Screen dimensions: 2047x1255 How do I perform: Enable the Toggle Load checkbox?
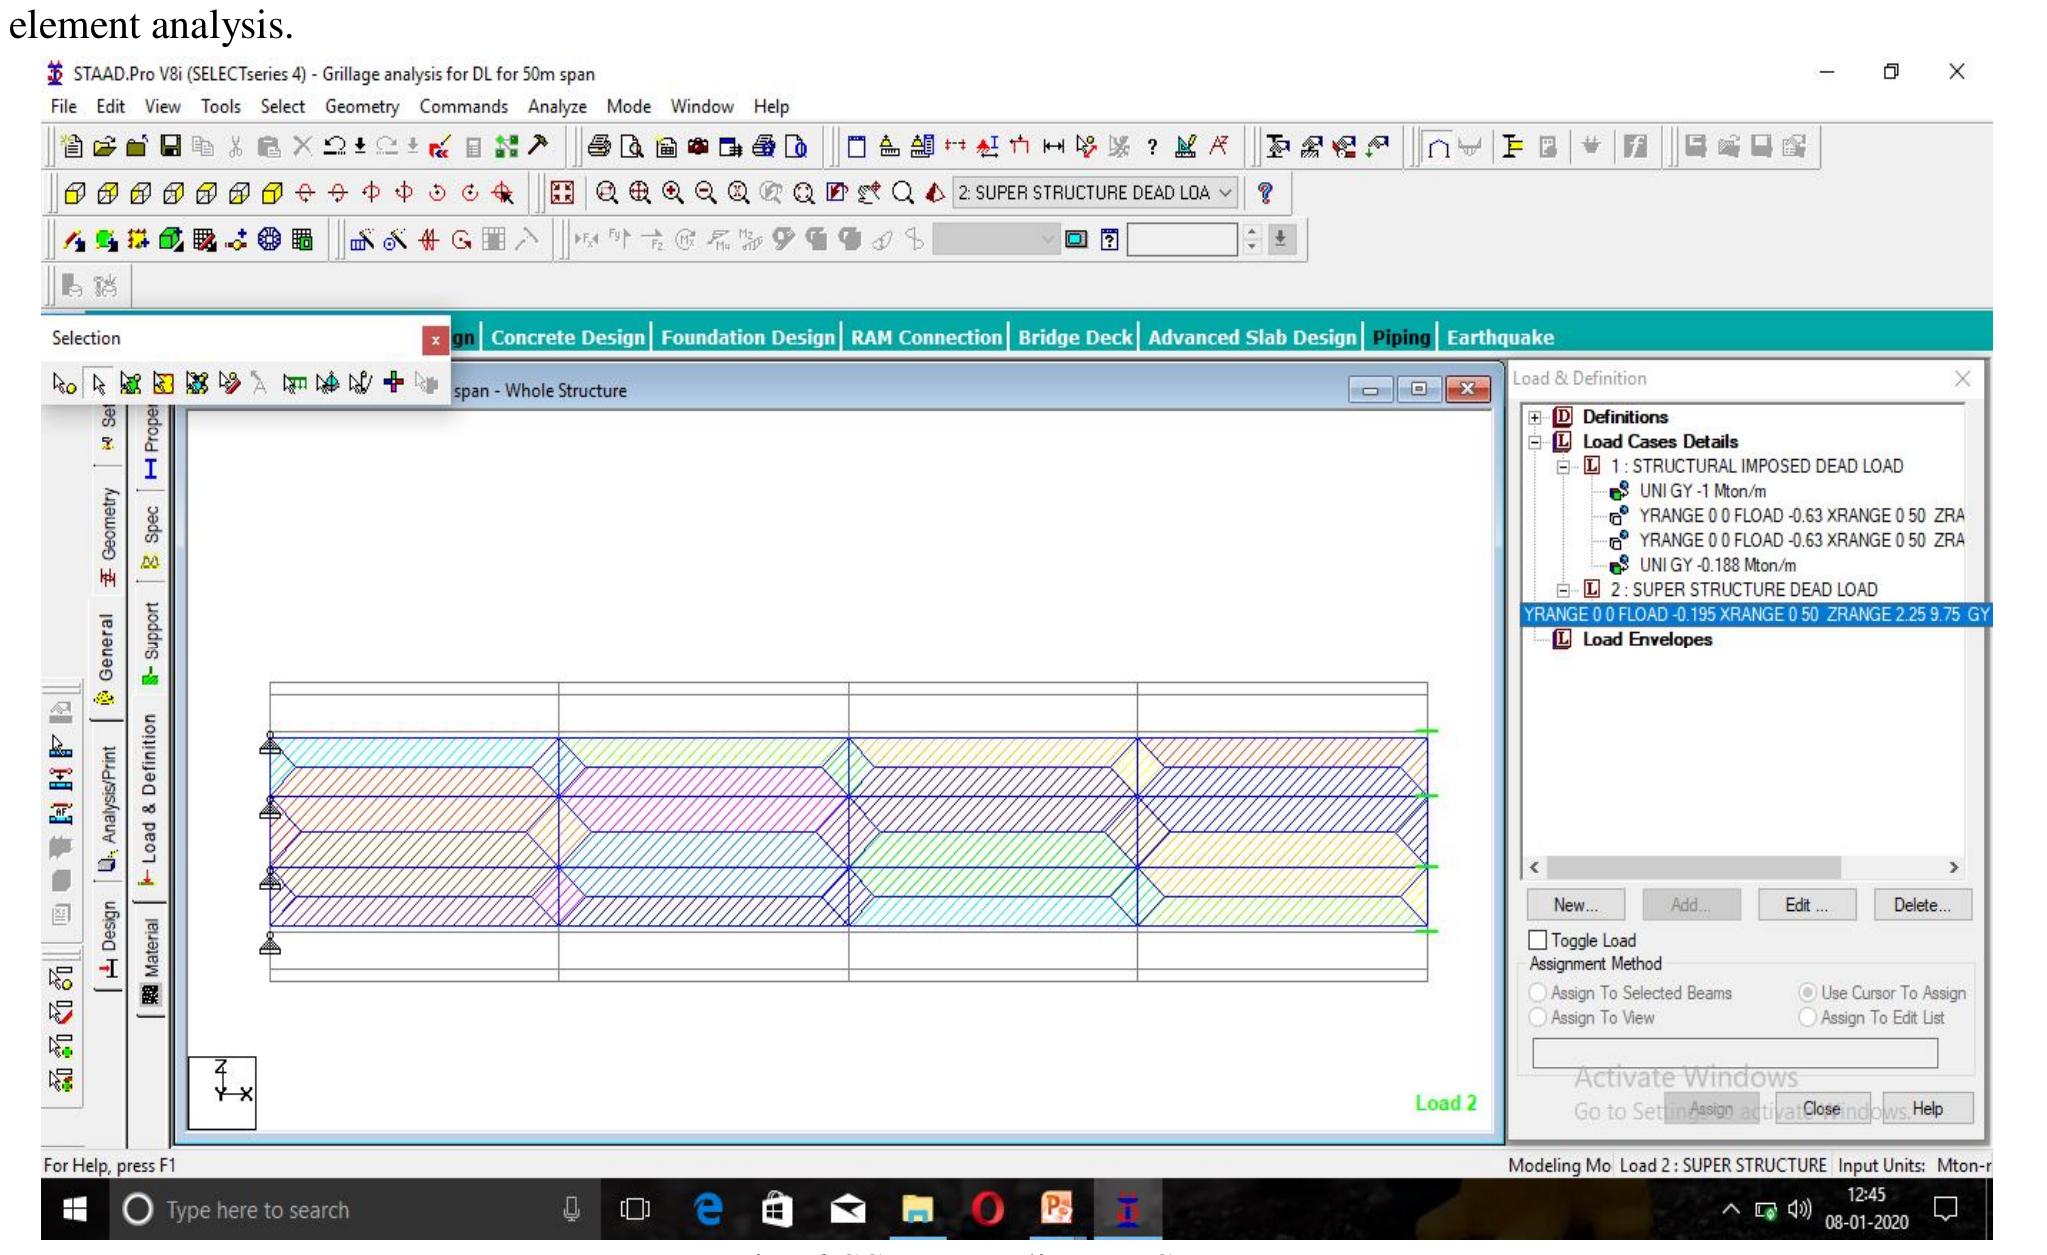(x=1537, y=940)
